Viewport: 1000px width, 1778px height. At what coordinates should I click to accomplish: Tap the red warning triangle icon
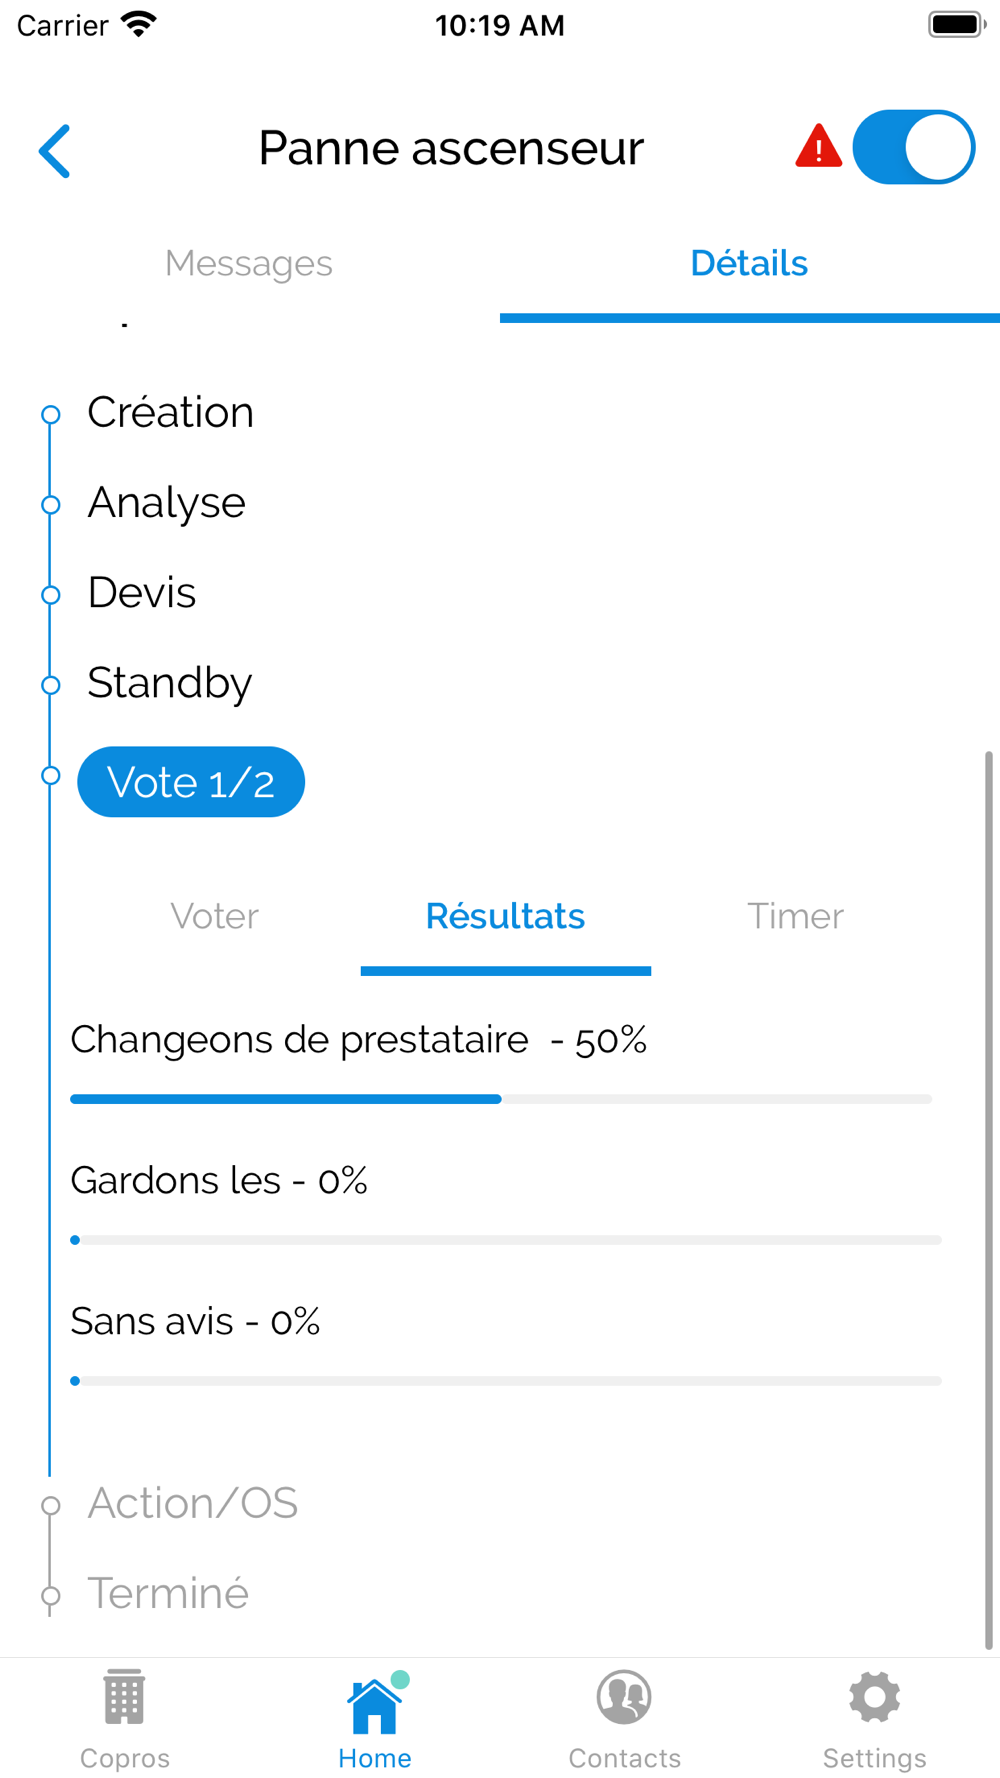(818, 147)
